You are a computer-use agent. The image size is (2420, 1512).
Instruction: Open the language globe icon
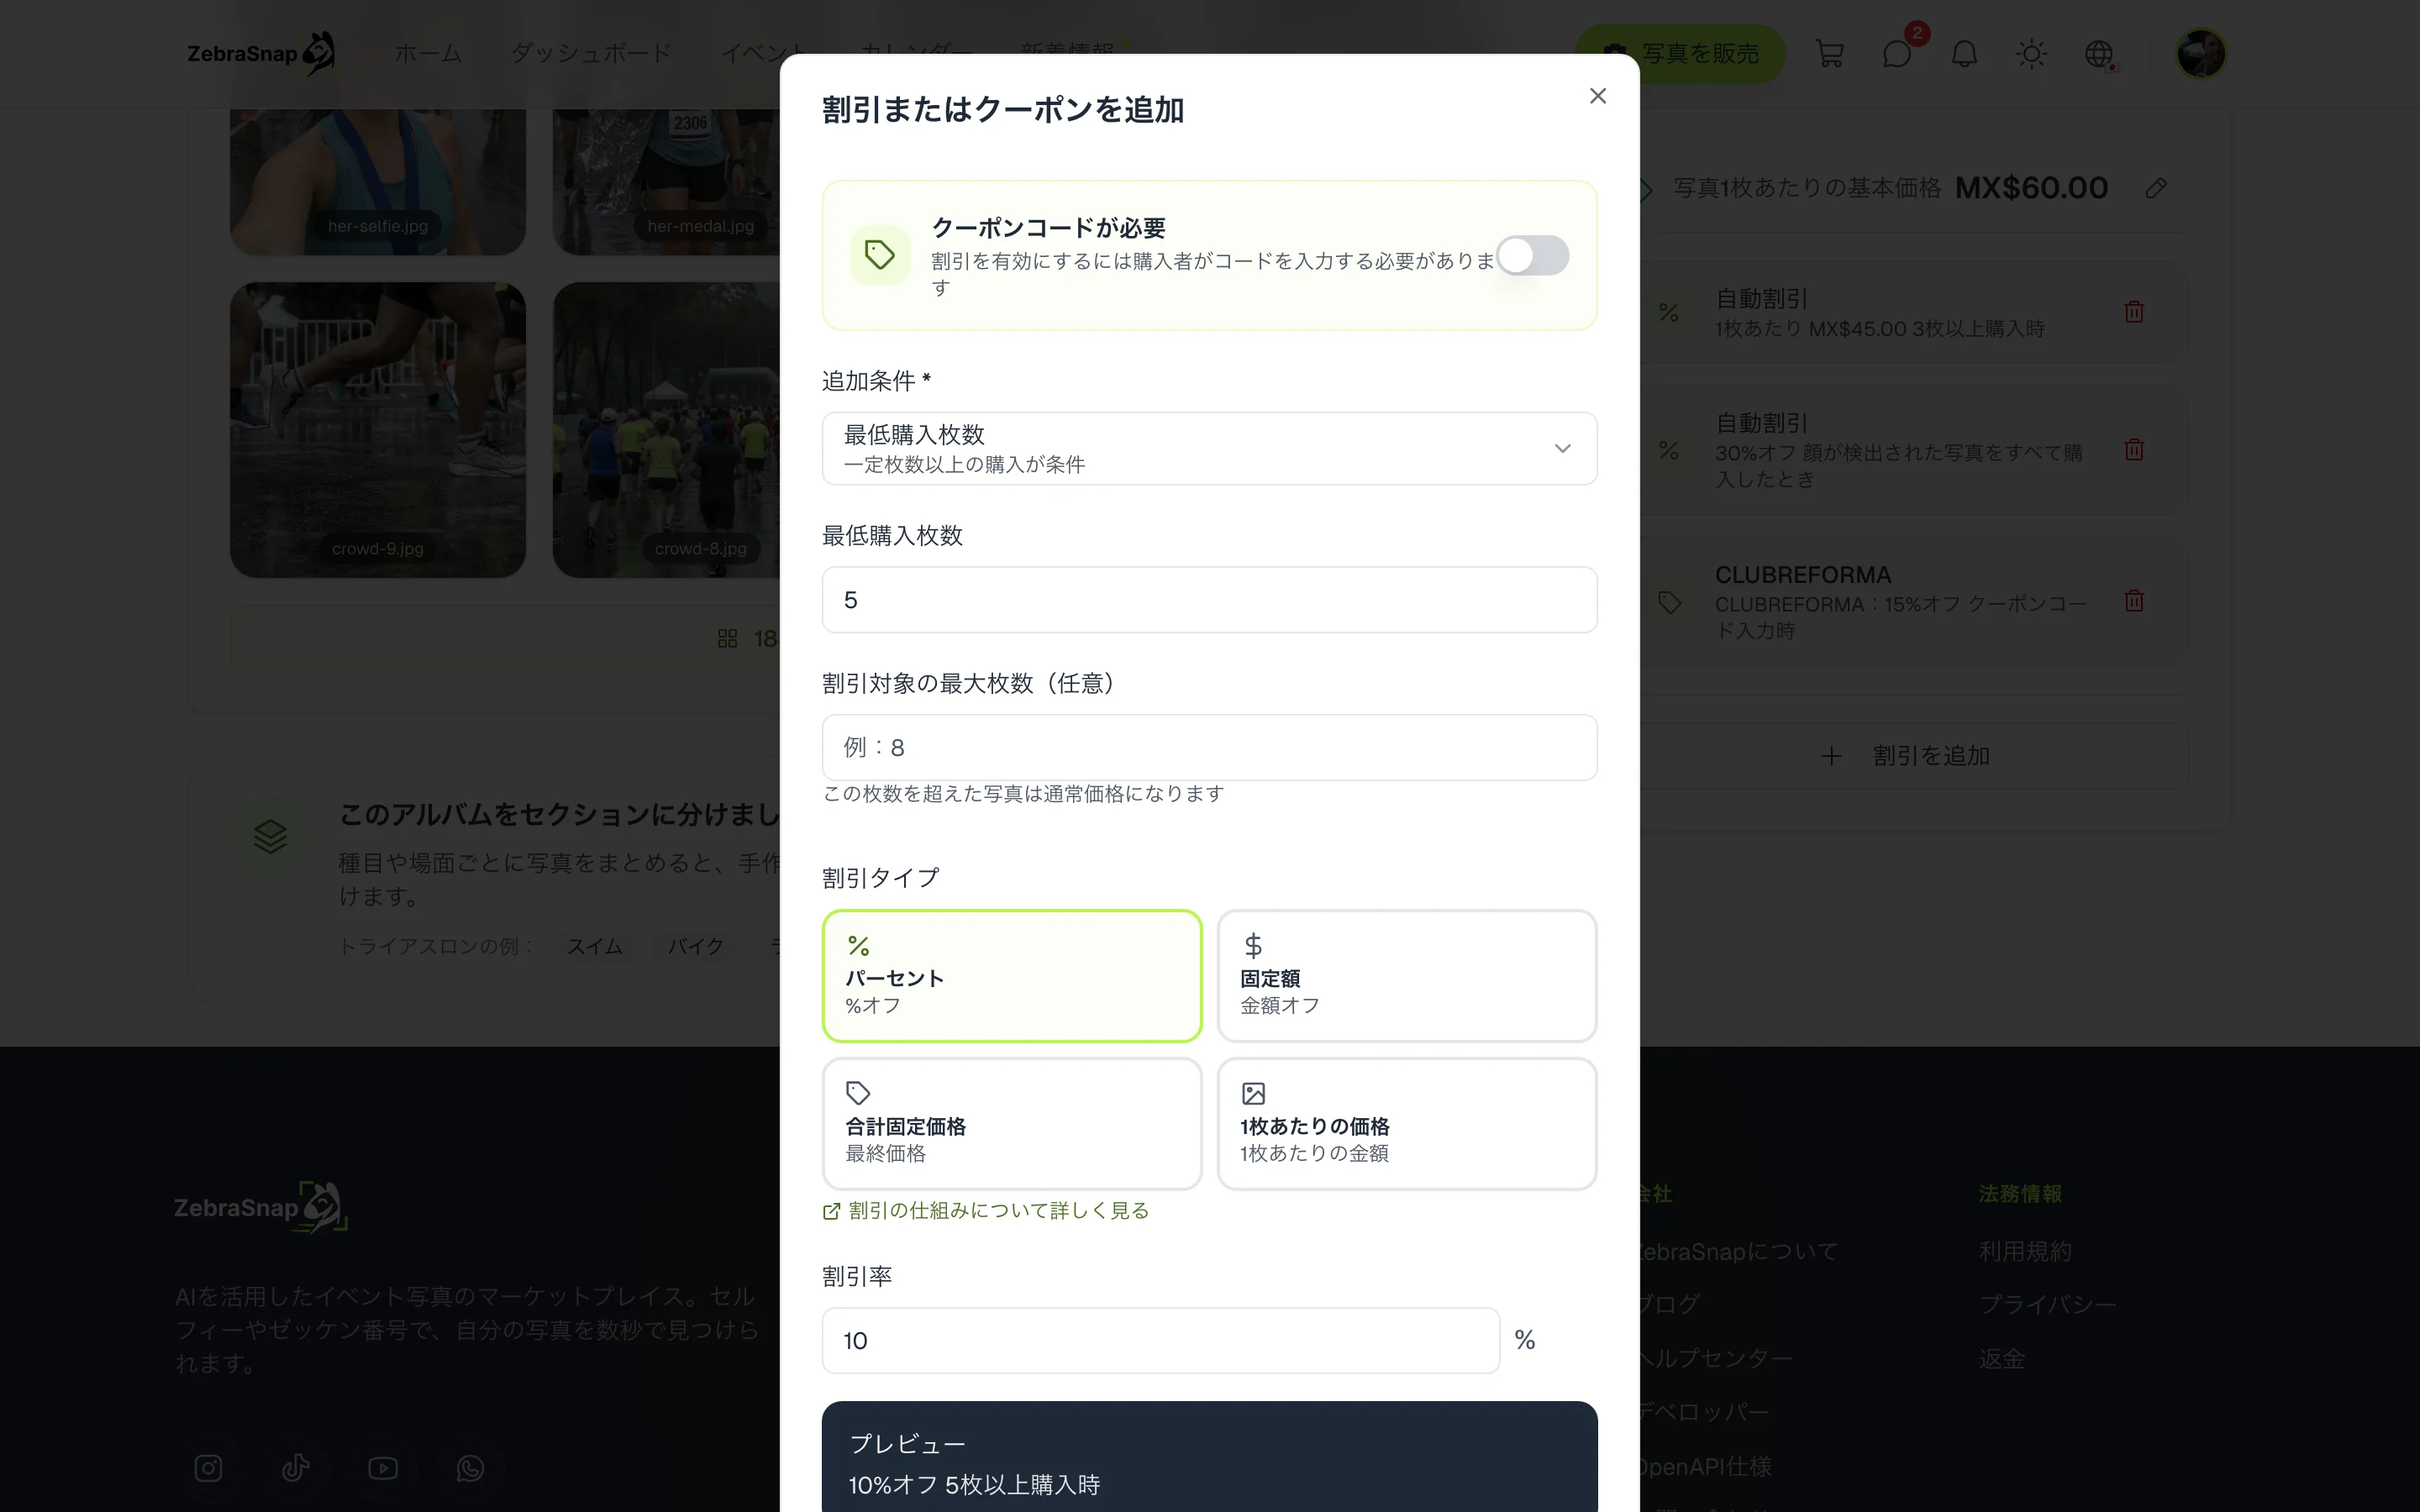2099,54
